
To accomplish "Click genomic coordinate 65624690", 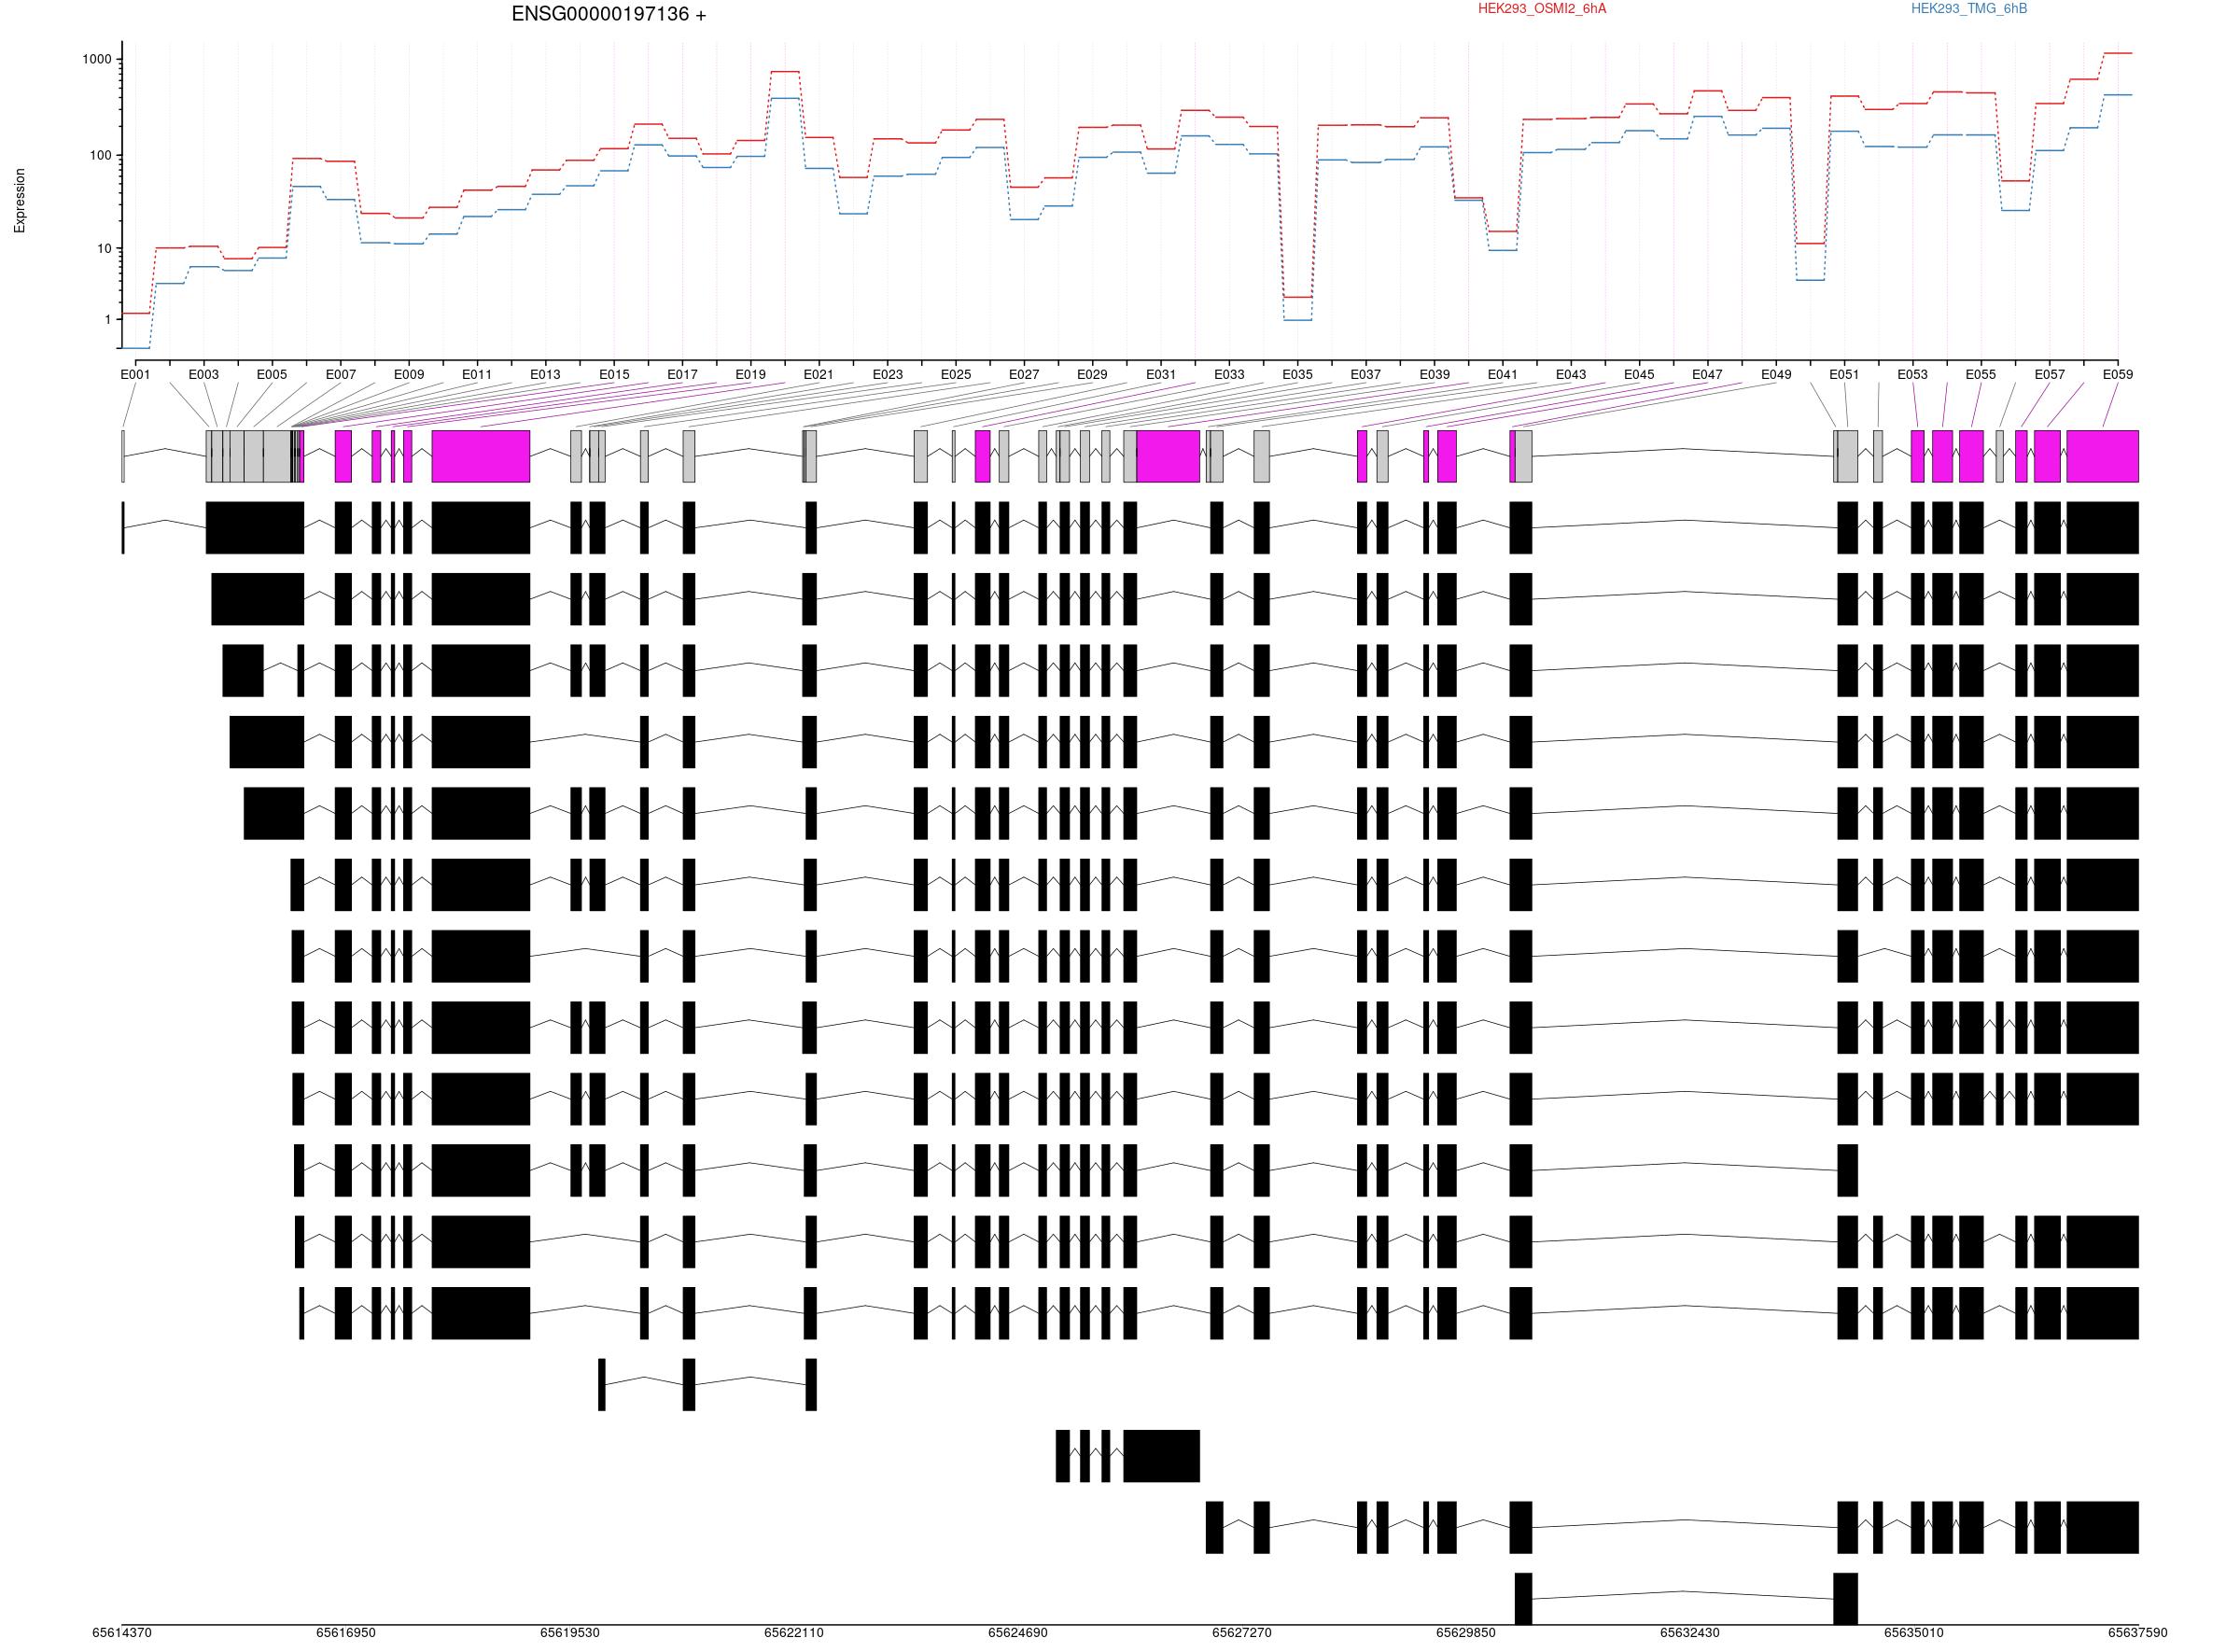I will tap(1018, 1633).
